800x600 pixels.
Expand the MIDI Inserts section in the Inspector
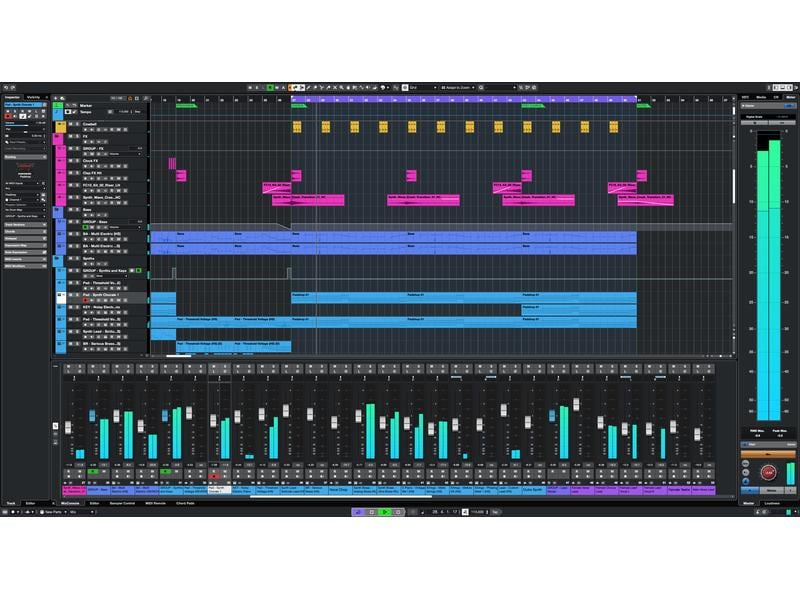pyautogui.click(x=25, y=259)
